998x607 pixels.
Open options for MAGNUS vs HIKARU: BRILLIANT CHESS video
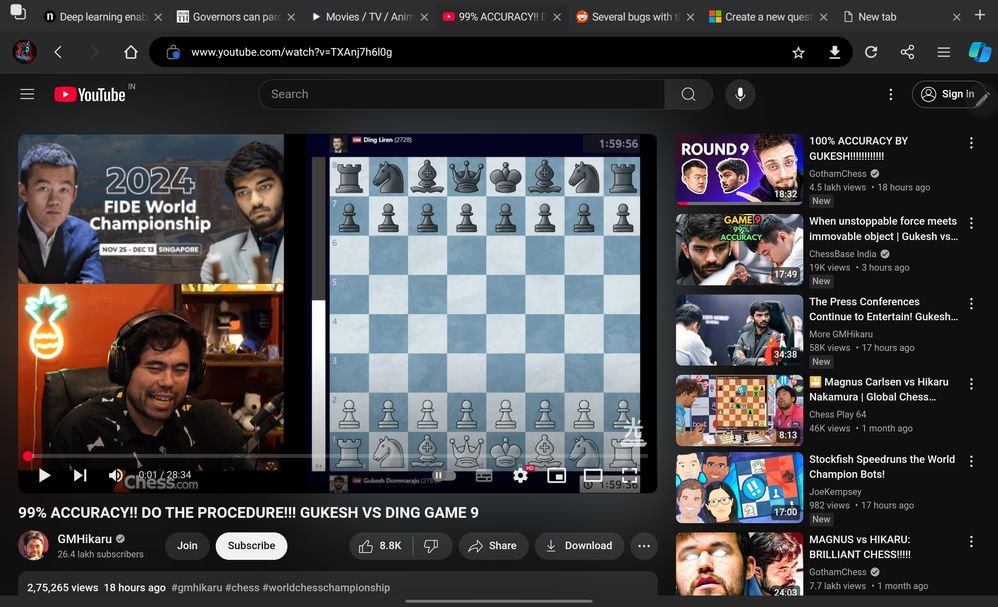(x=971, y=541)
